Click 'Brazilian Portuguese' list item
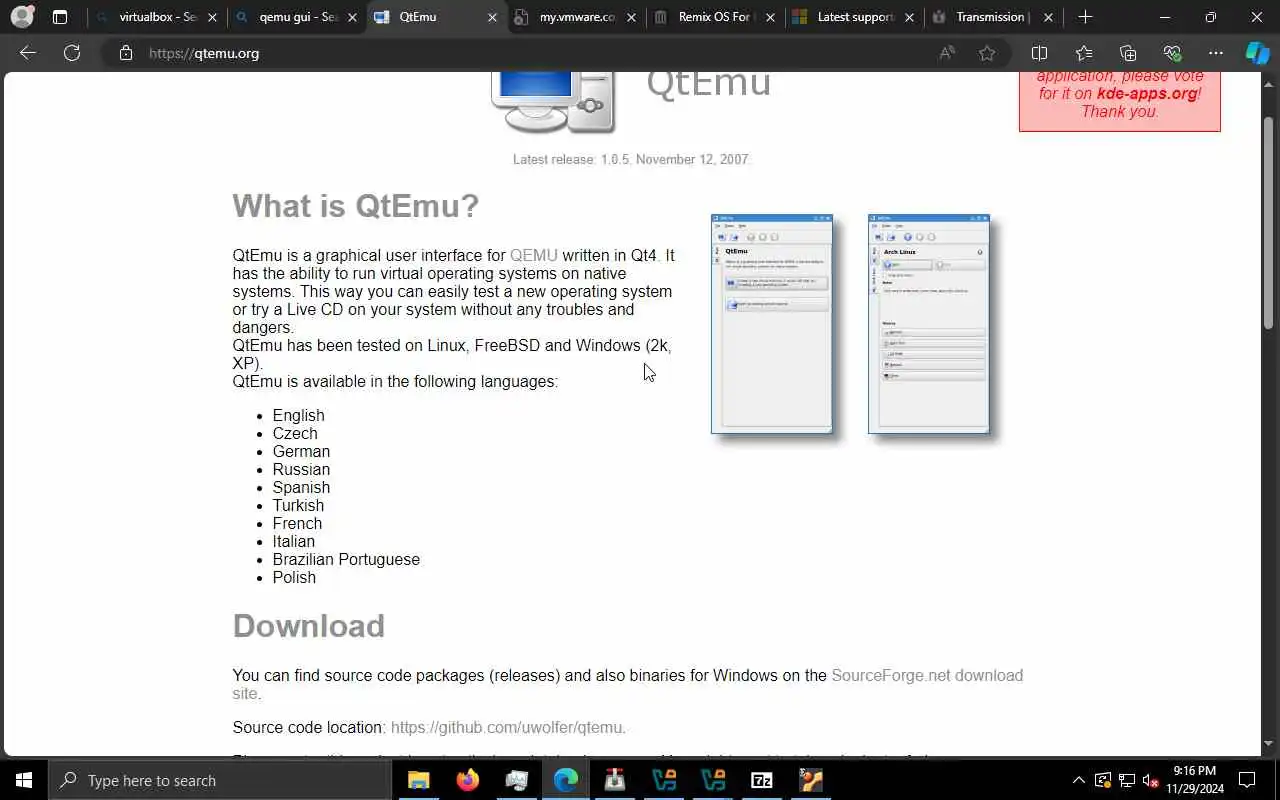 click(x=346, y=559)
